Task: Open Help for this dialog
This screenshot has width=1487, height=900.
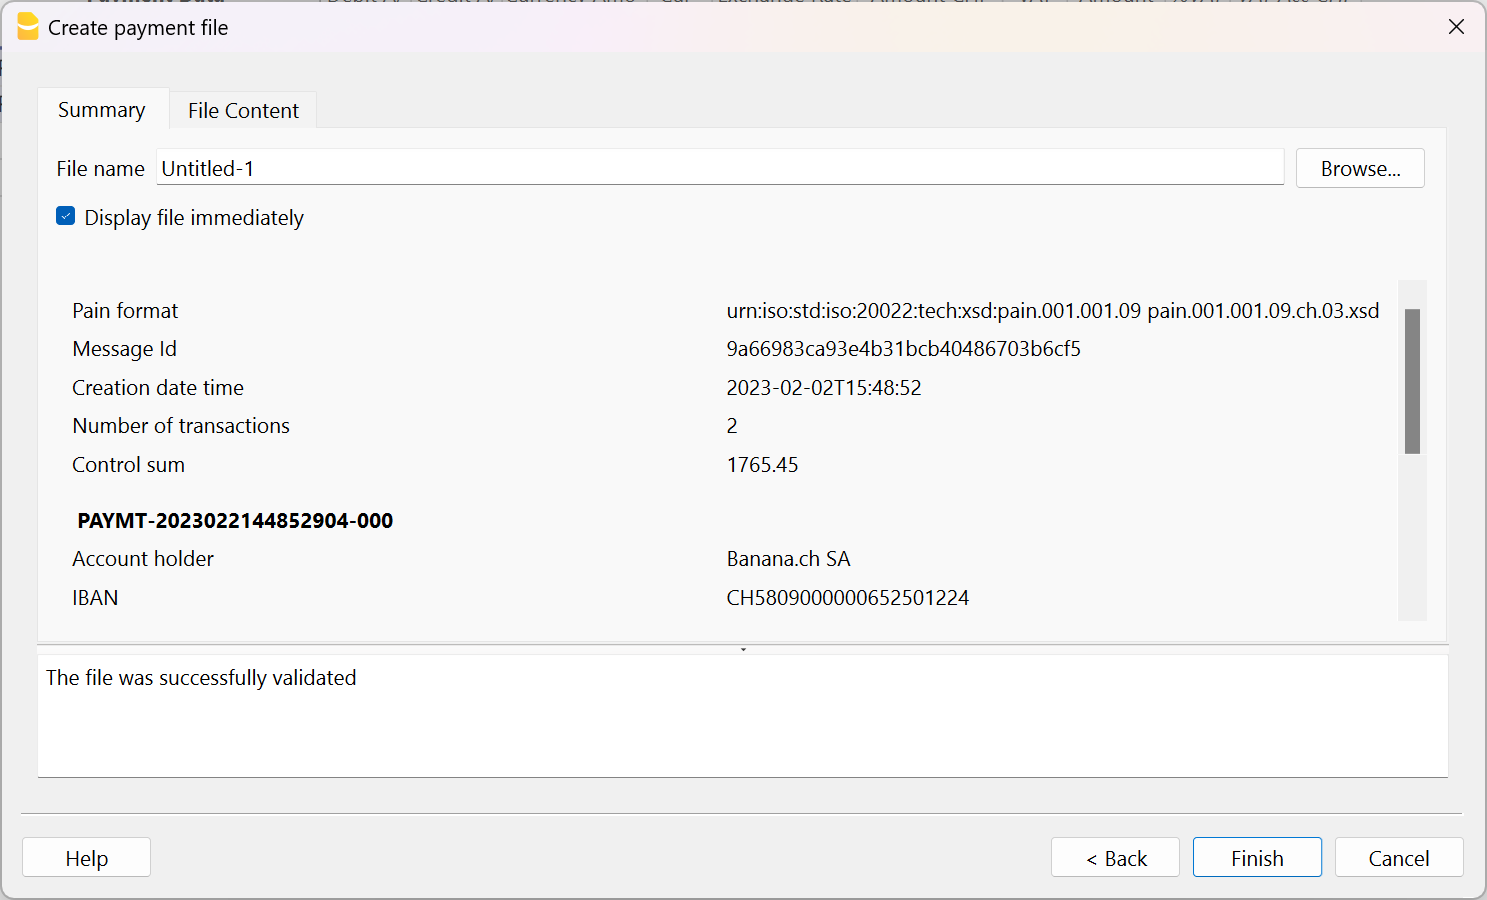Action: click(86, 857)
